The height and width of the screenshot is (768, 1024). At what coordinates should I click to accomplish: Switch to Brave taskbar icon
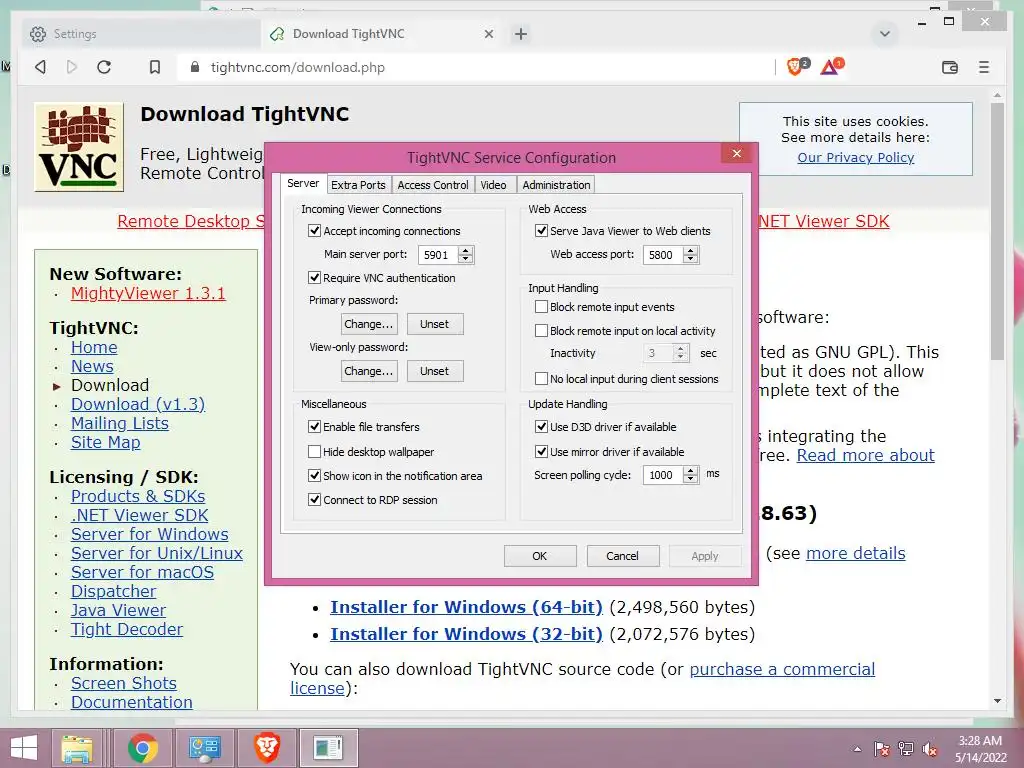pyautogui.click(x=266, y=748)
